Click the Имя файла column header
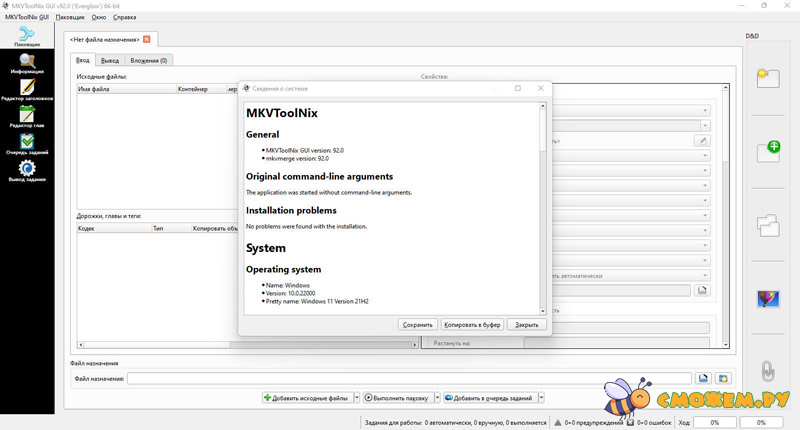The height and width of the screenshot is (430, 800). tap(126, 89)
